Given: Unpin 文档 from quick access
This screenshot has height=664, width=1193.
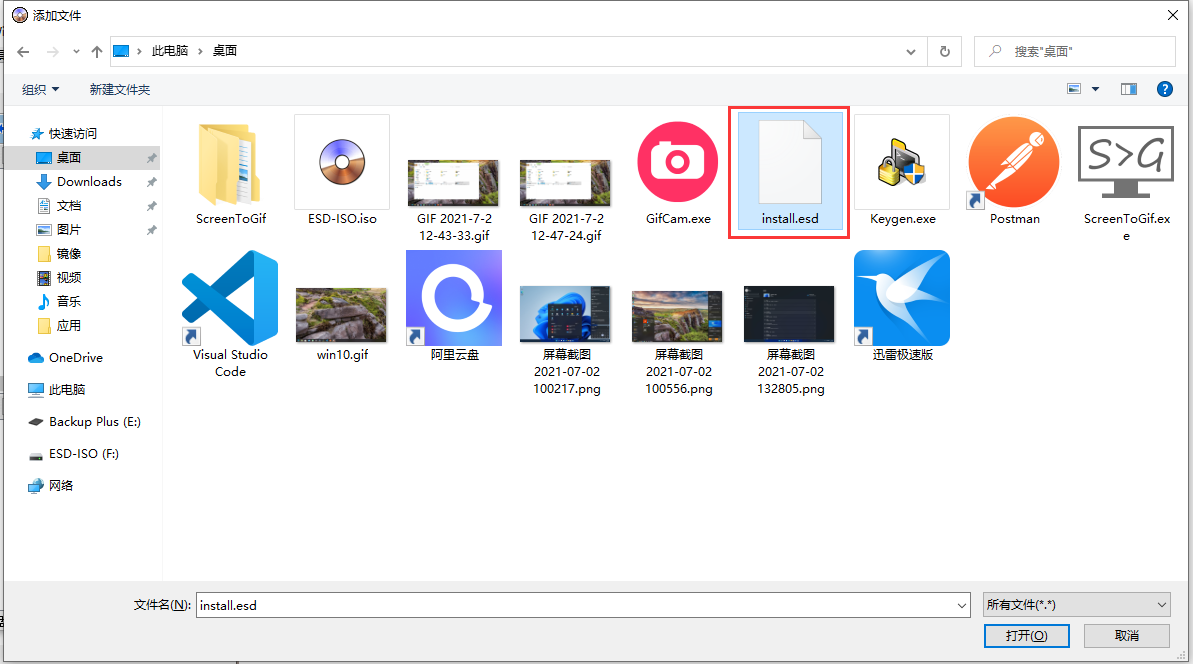Looking at the screenshot, I should 151,206.
